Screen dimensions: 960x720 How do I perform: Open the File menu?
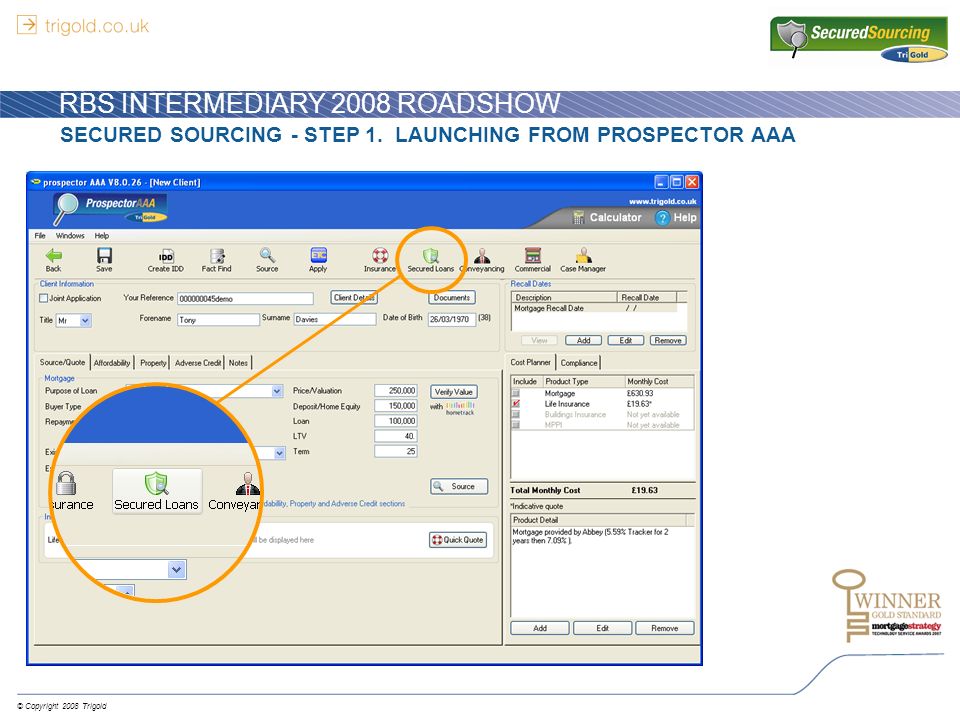click(x=40, y=236)
